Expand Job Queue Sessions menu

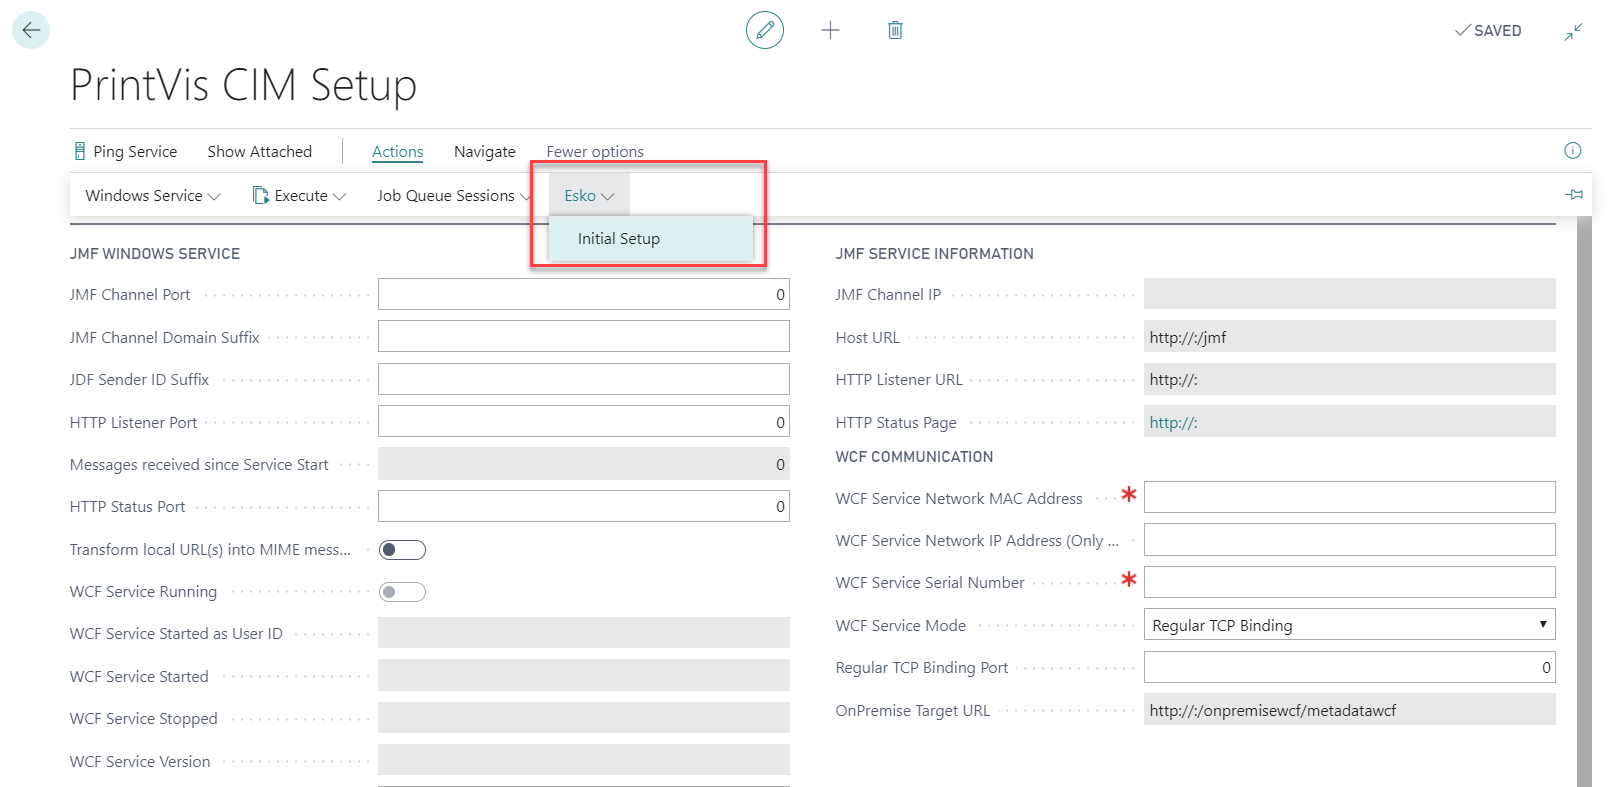[x=453, y=196]
